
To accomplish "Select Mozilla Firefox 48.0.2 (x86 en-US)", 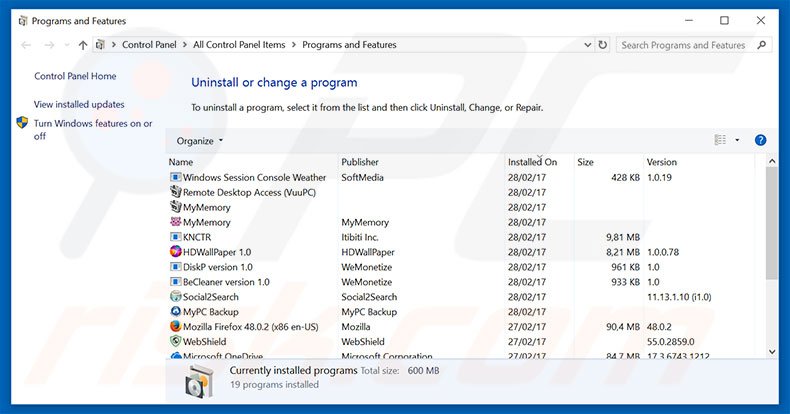I will point(250,326).
